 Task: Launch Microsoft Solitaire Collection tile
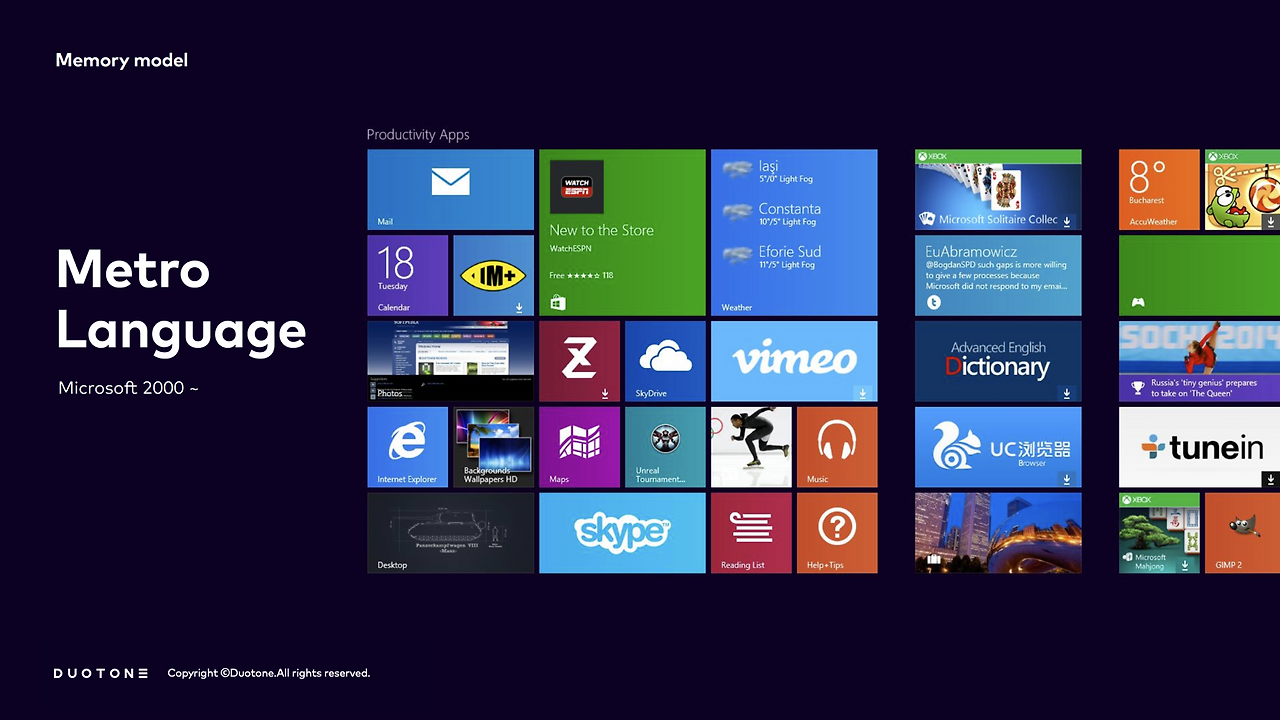click(998, 190)
